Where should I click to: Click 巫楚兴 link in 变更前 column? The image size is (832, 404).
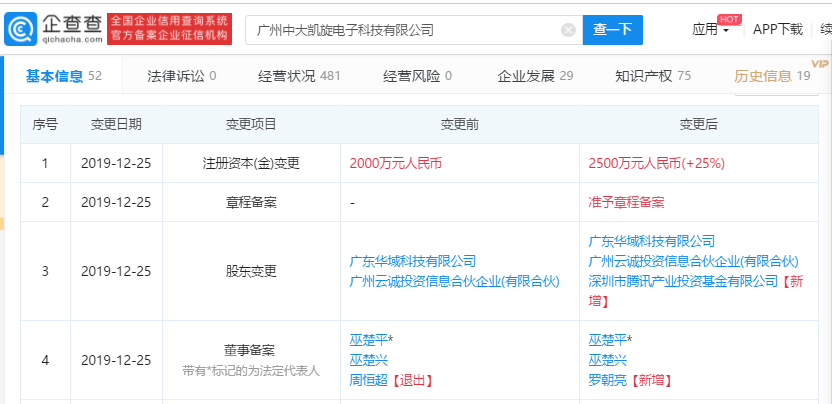[x=369, y=360]
